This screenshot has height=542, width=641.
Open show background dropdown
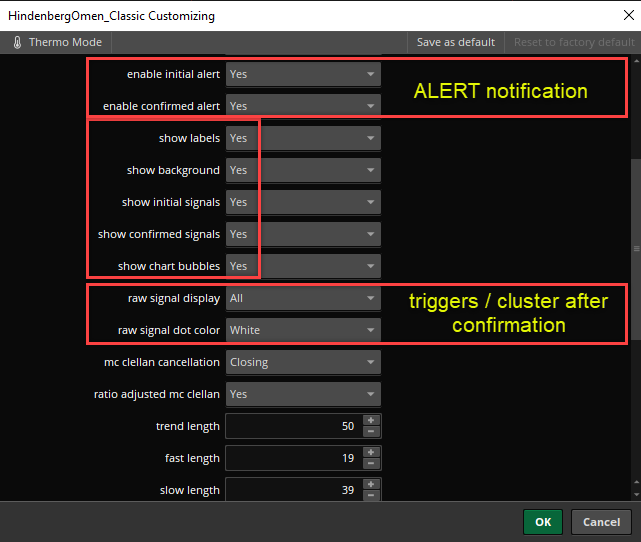(x=303, y=170)
